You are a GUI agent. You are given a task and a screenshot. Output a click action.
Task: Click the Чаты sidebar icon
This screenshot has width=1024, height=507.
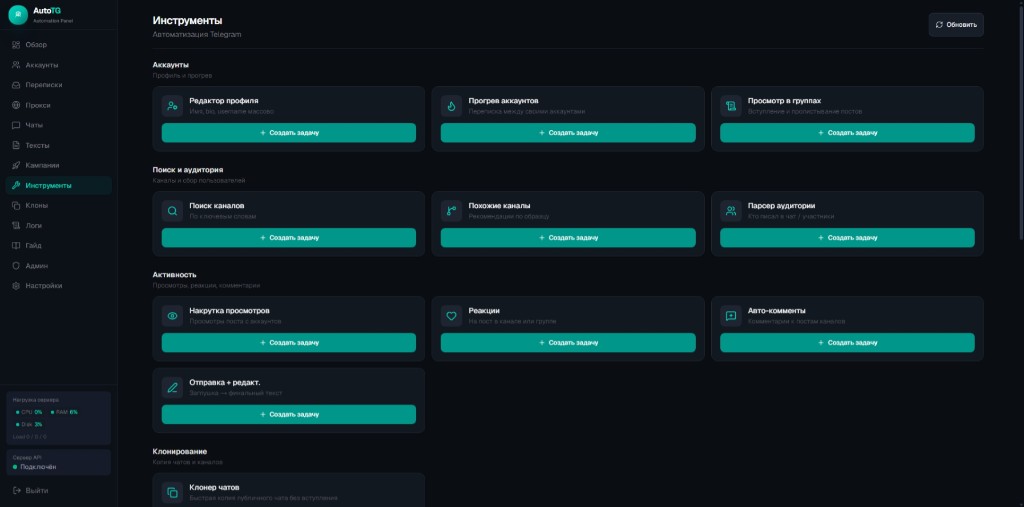click(x=16, y=125)
